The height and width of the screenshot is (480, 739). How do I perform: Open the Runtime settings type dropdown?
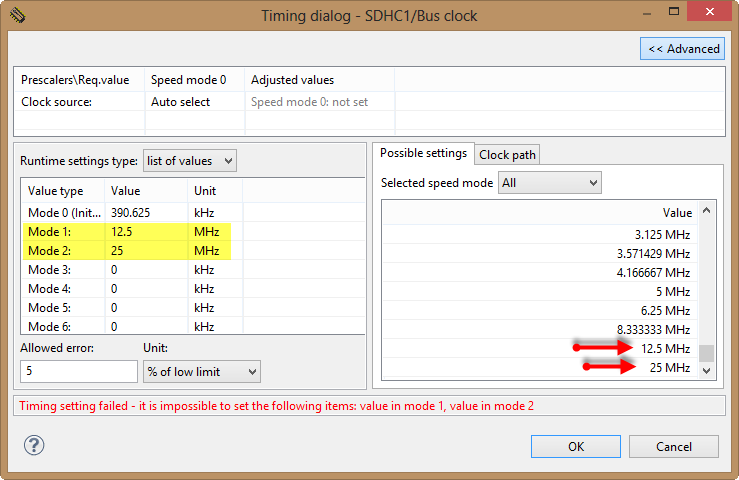(189, 160)
